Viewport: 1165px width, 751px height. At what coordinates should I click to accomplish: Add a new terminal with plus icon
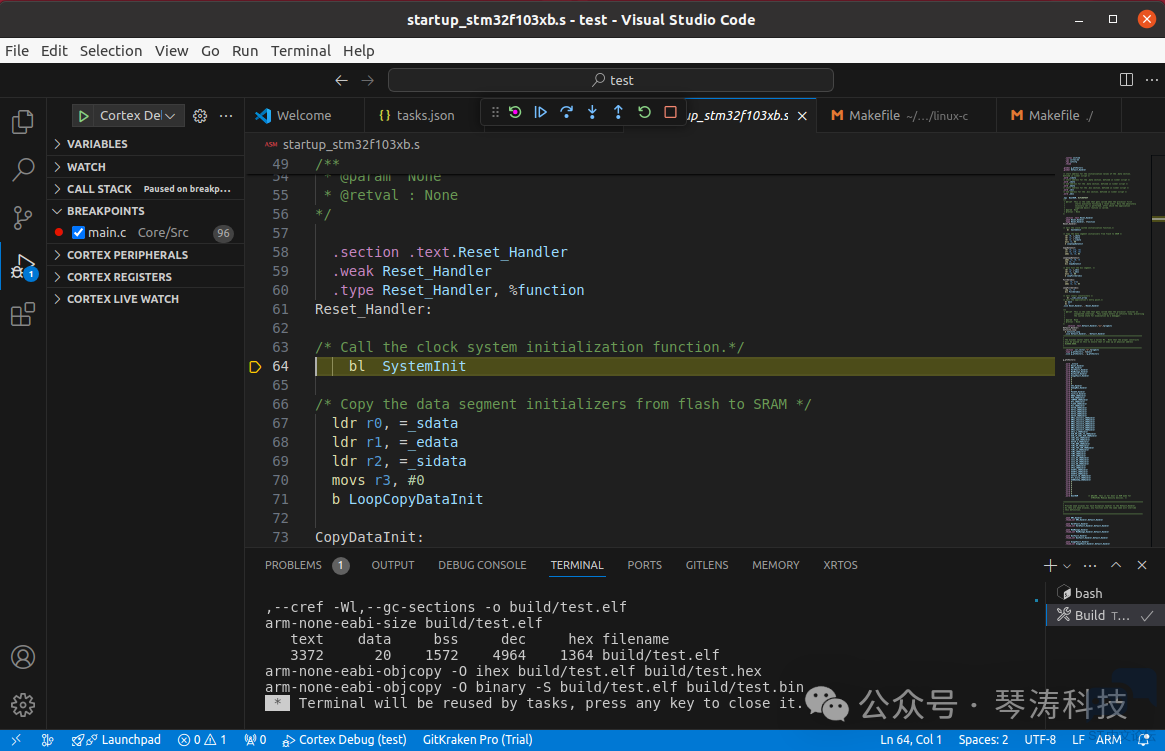click(1050, 565)
